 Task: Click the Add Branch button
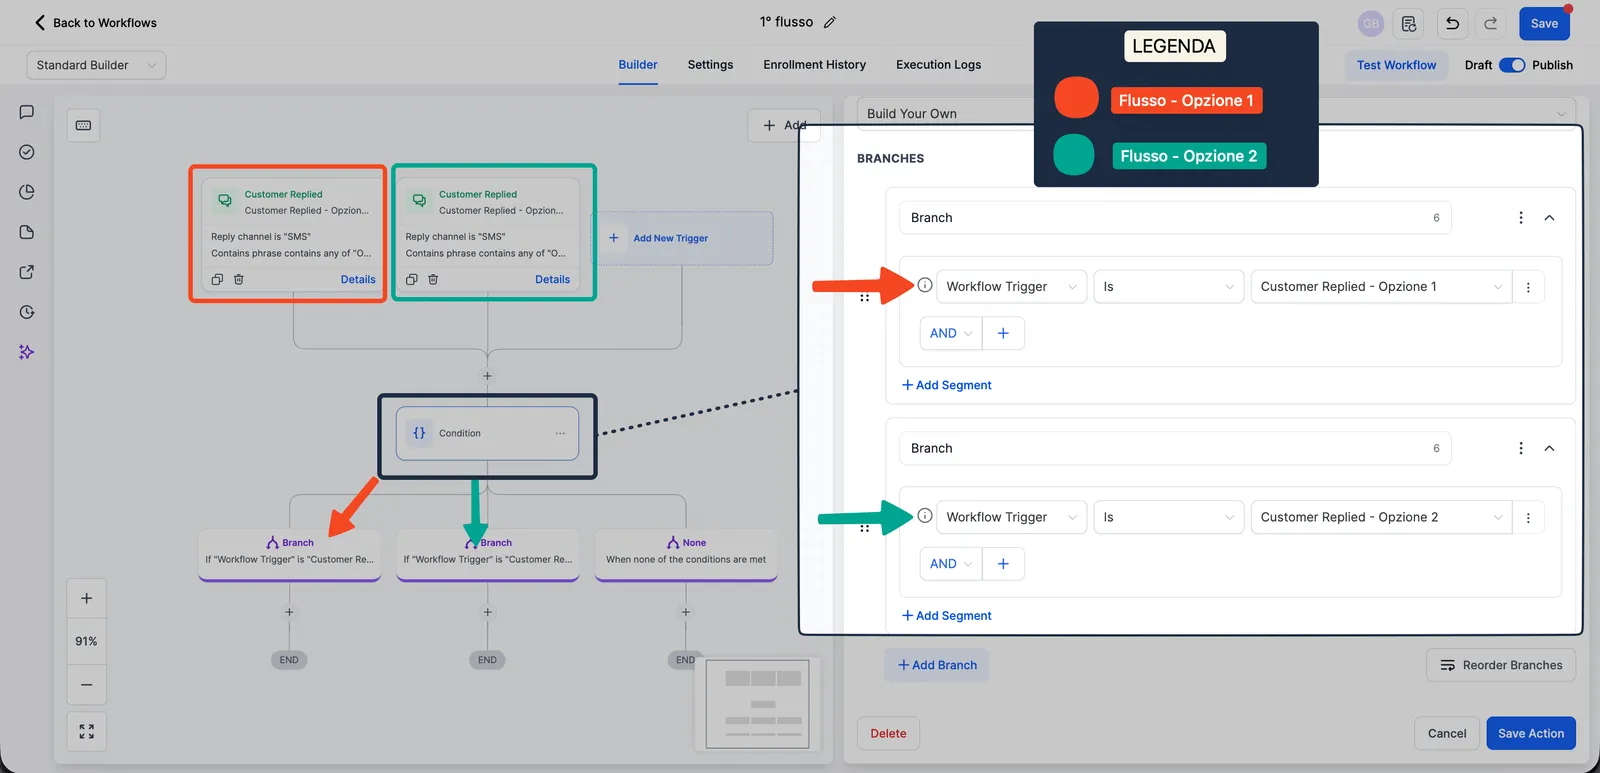(x=937, y=665)
